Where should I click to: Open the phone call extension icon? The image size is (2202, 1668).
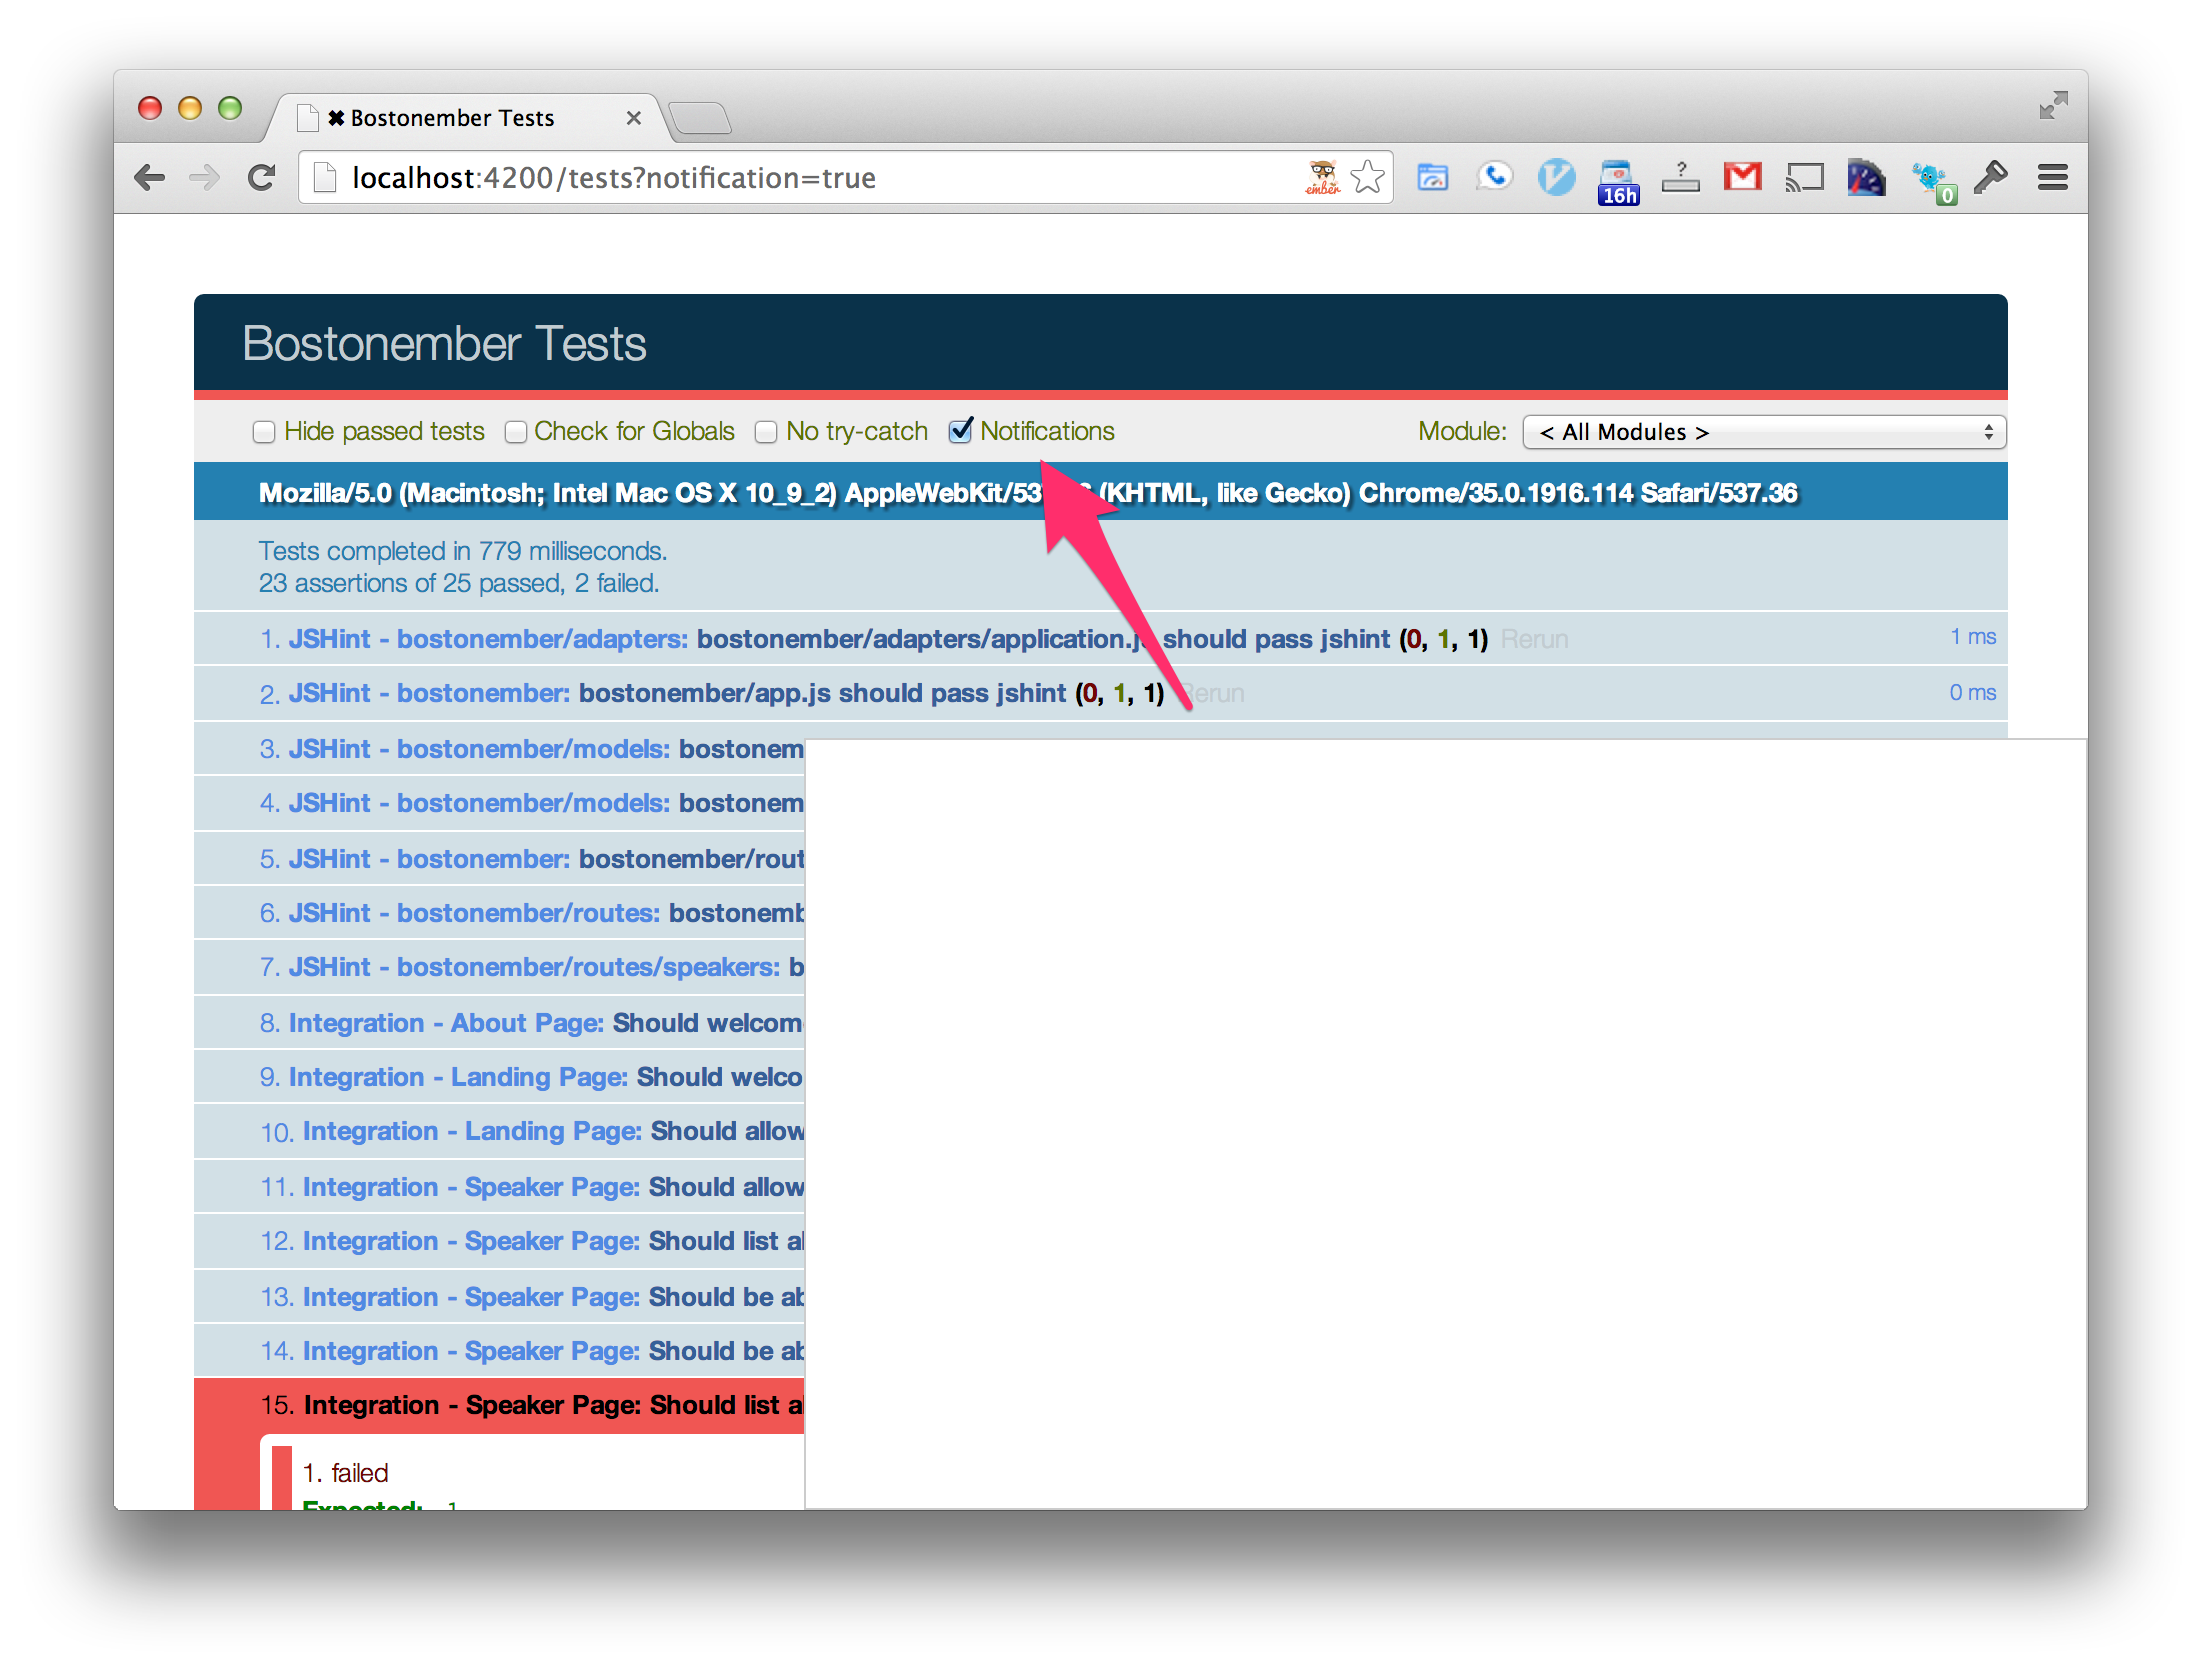coord(1494,178)
